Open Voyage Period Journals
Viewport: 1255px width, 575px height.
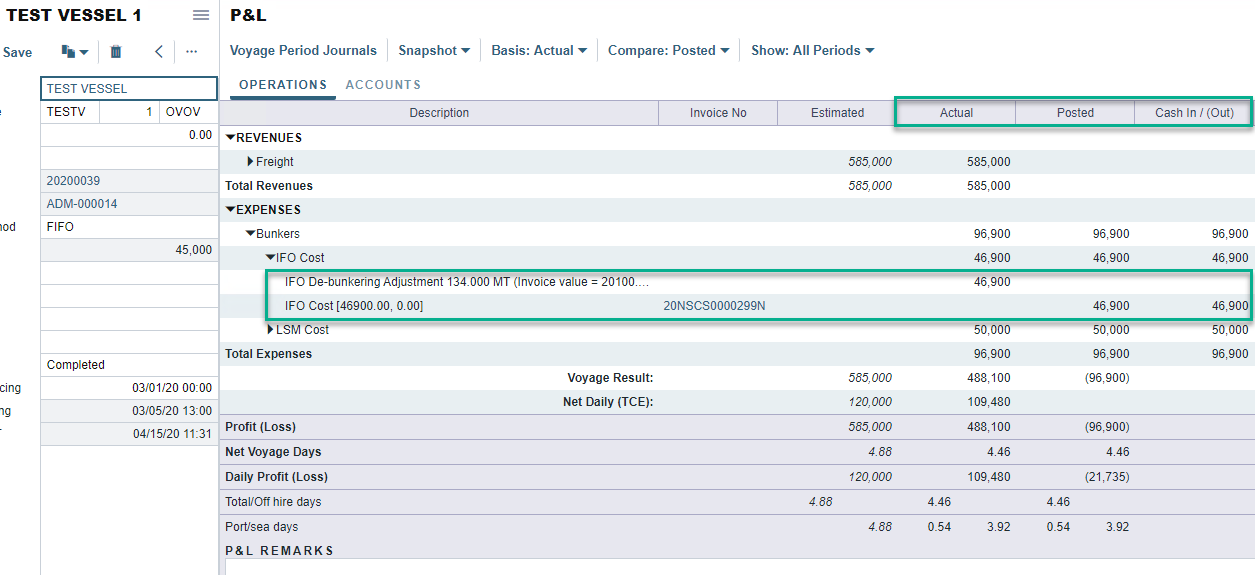coord(303,51)
